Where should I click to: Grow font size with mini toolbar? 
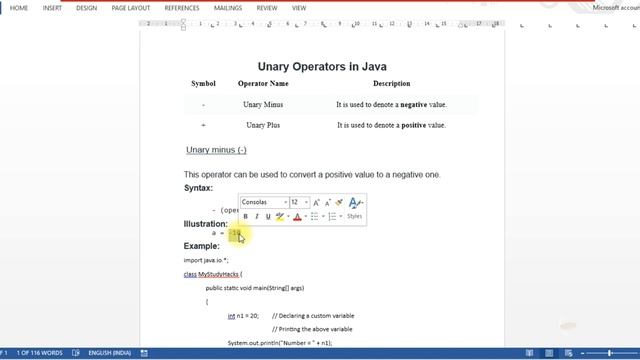point(316,202)
